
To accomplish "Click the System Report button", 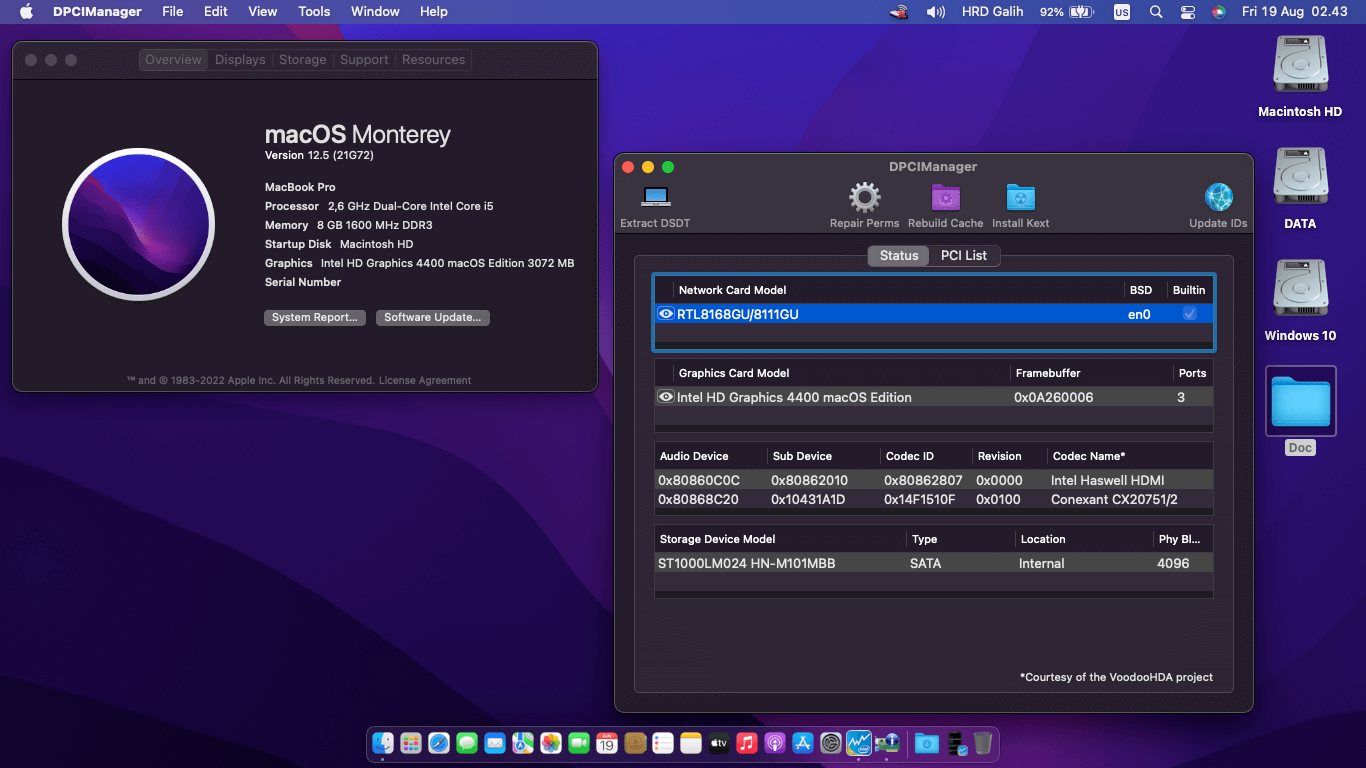I will click(x=315, y=317).
